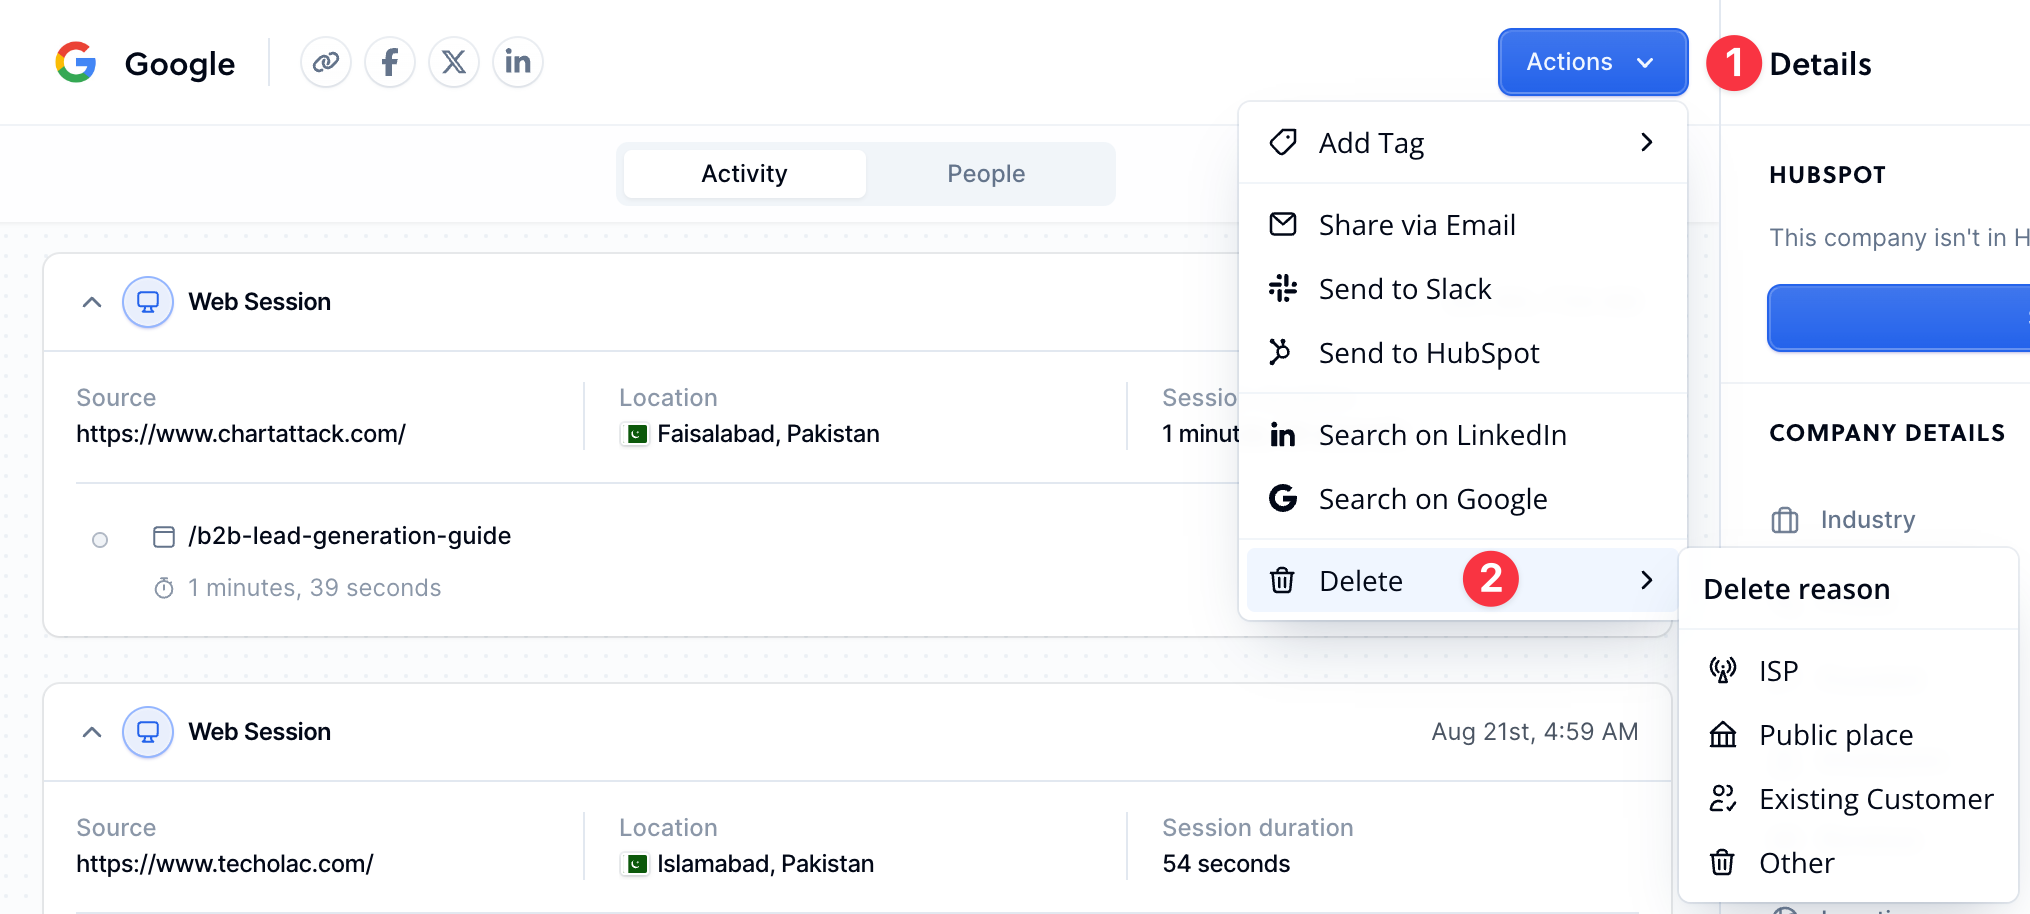Click the tag icon beside Add Tag

(1283, 142)
